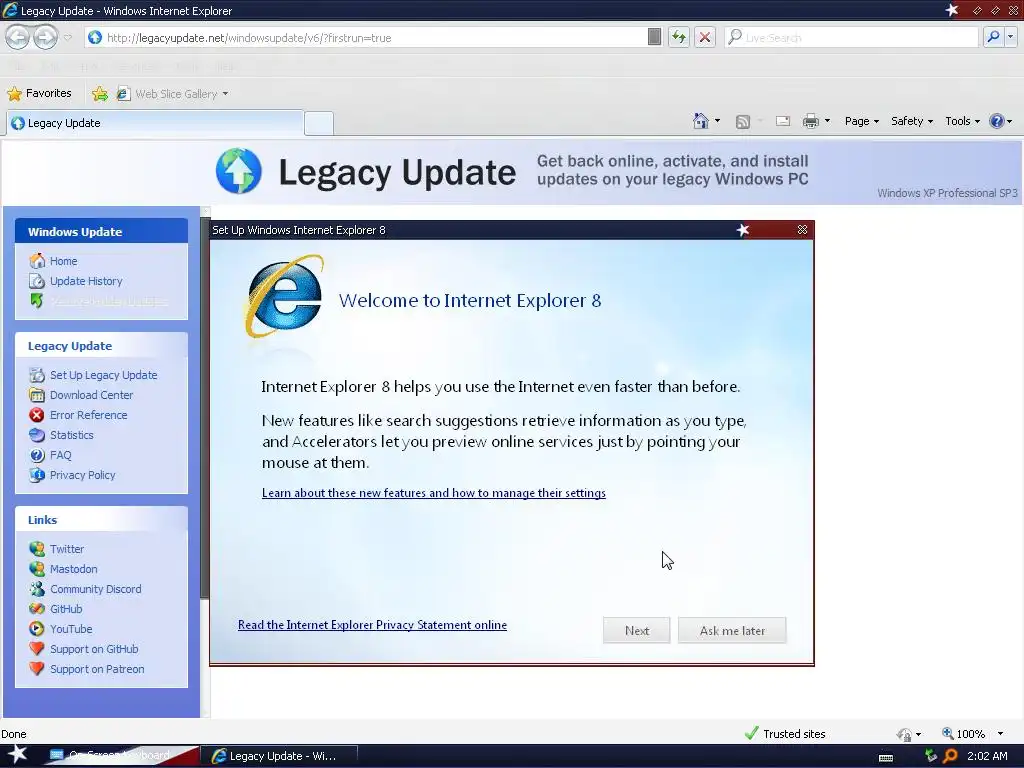Click the Refresh page button
The height and width of the screenshot is (768, 1024).
point(679,37)
